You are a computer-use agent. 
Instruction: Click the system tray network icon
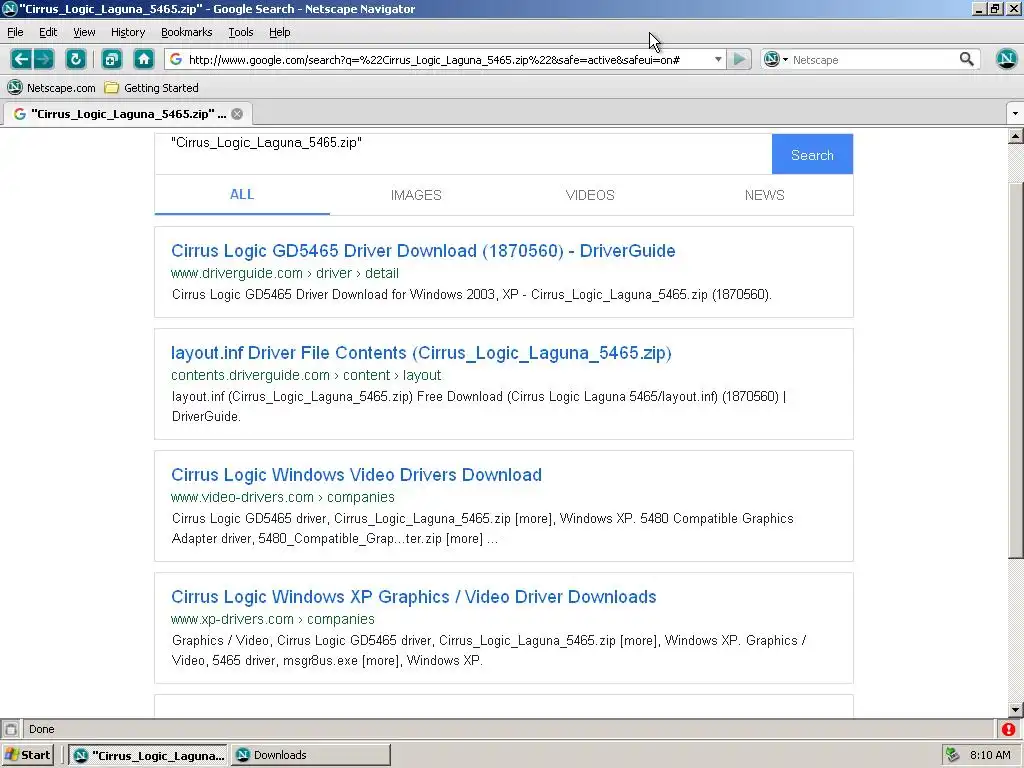click(x=952, y=755)
